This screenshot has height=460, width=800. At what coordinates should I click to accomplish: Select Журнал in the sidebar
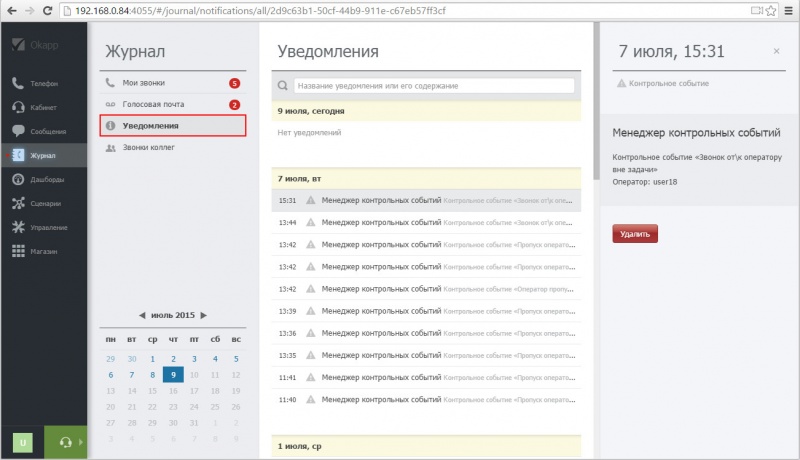[43, 155]
